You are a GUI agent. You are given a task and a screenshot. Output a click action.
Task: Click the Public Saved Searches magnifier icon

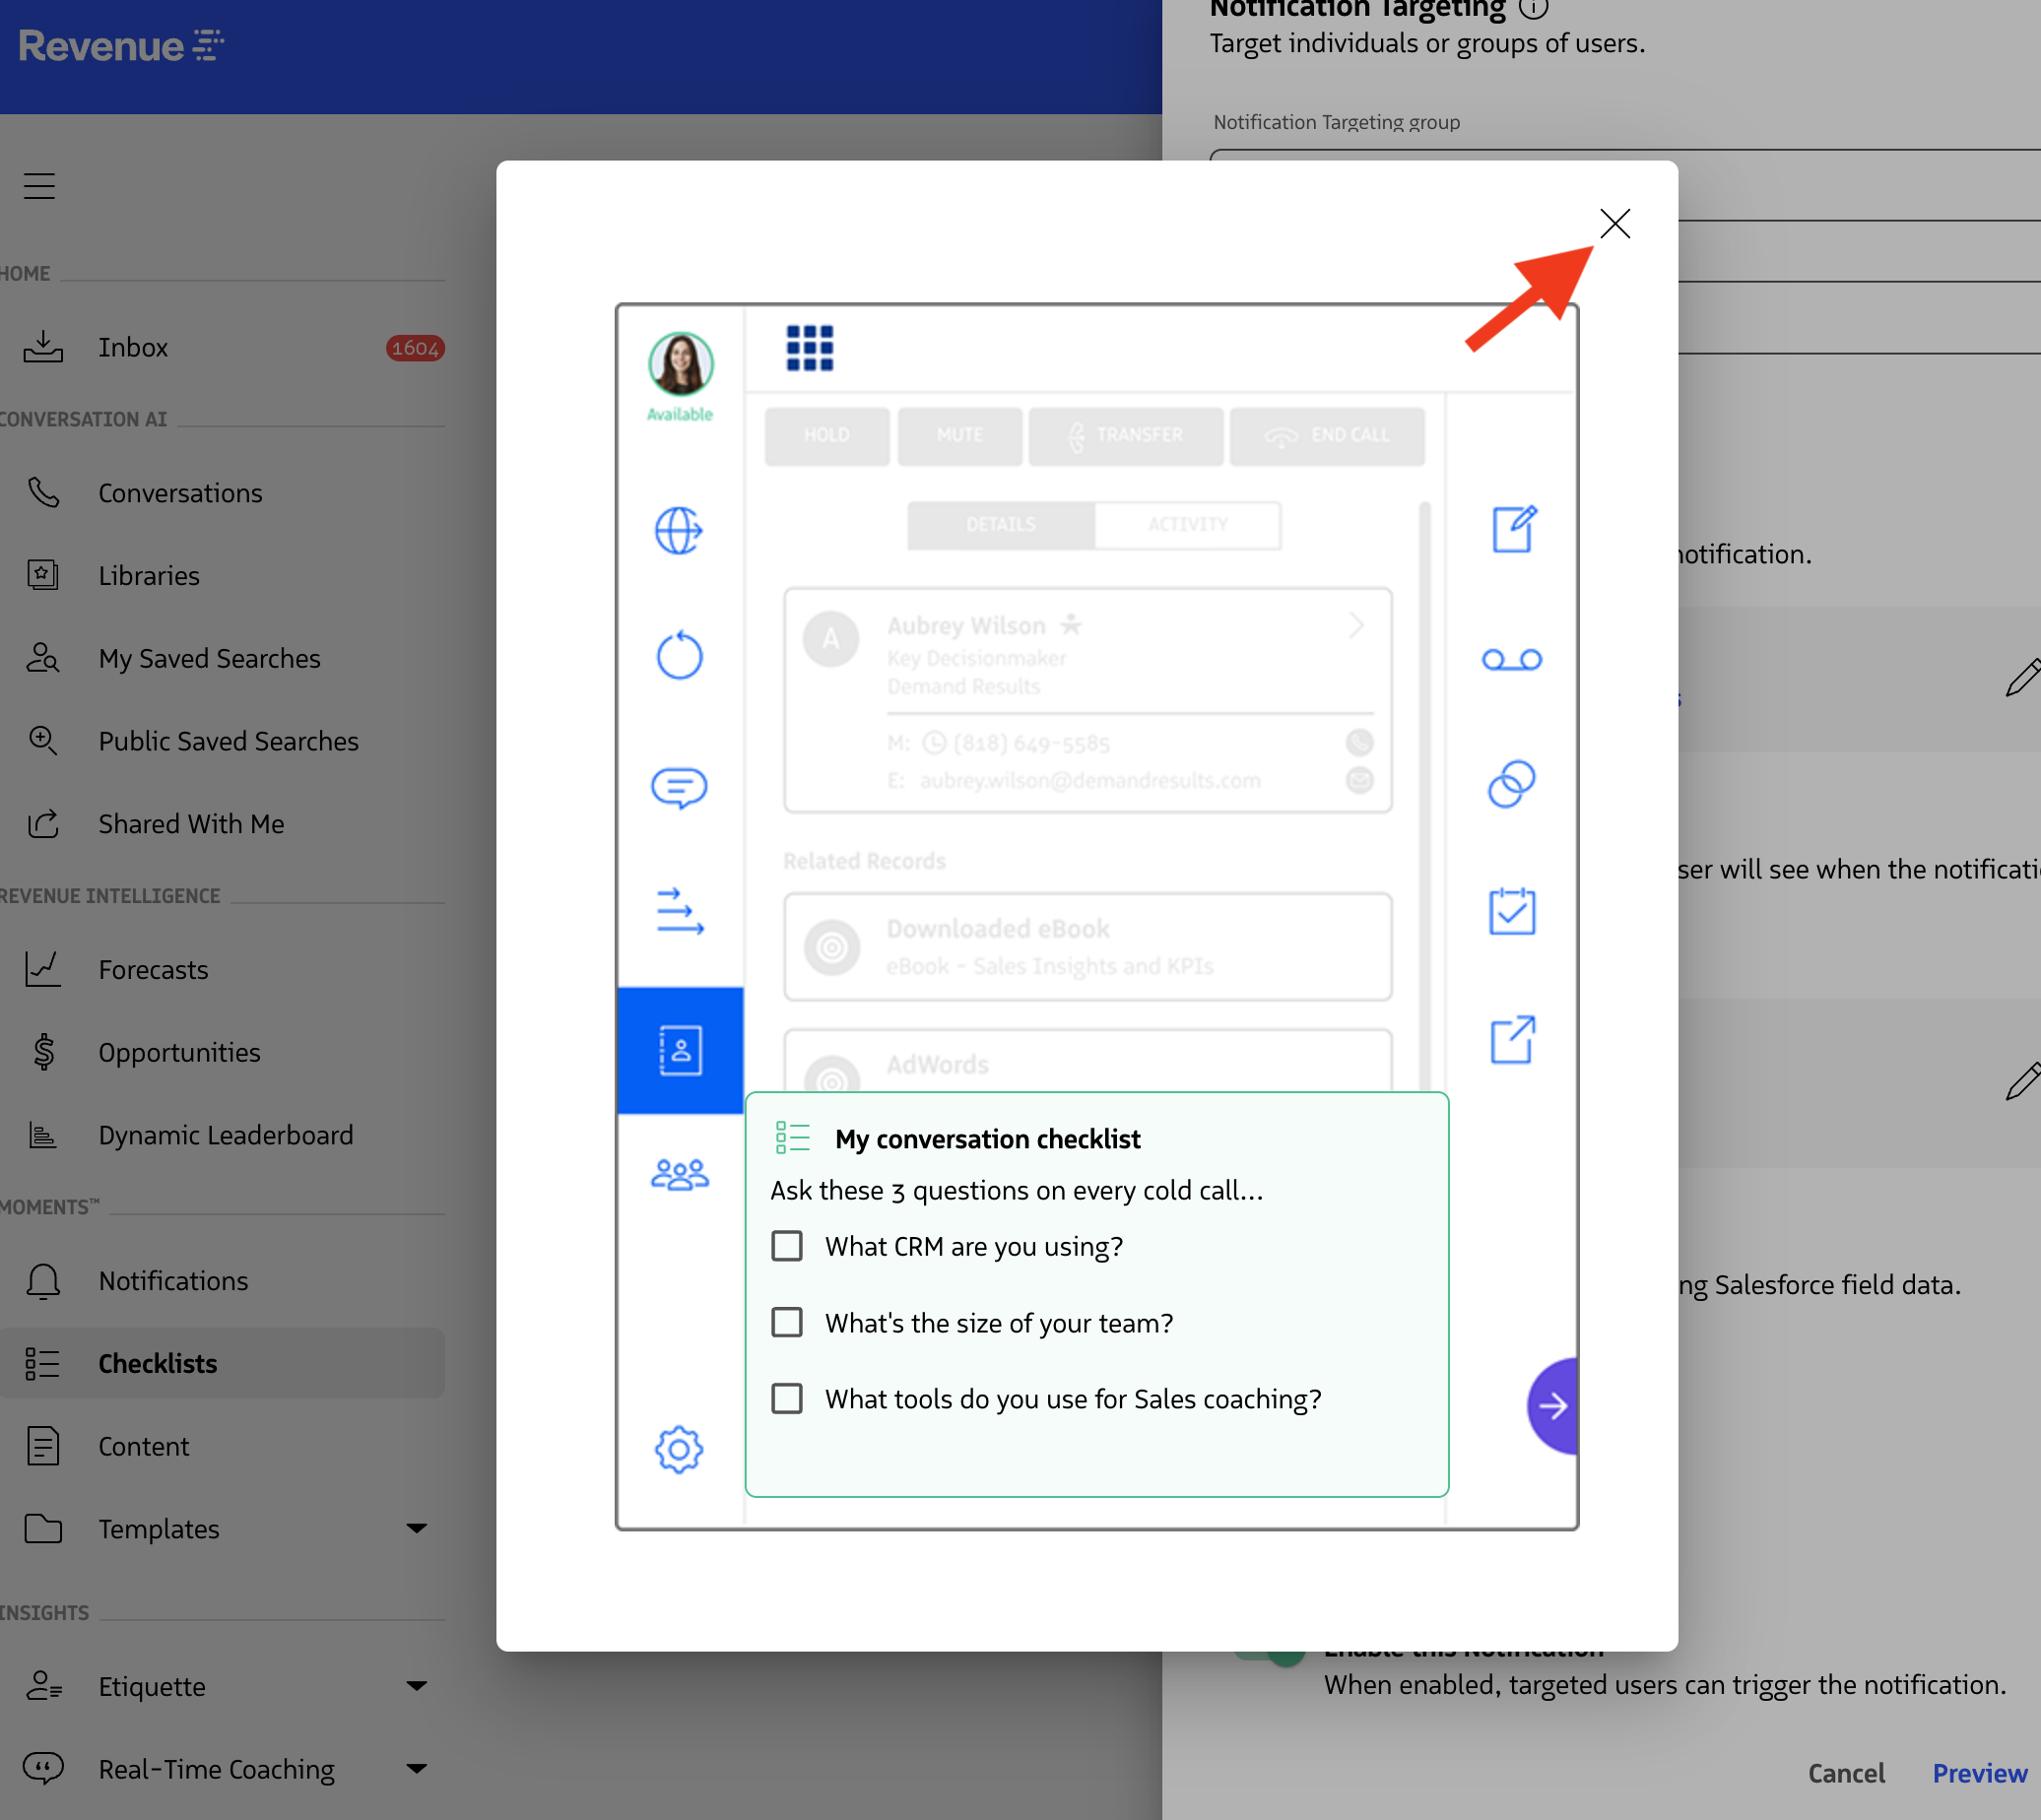[43, 740]
